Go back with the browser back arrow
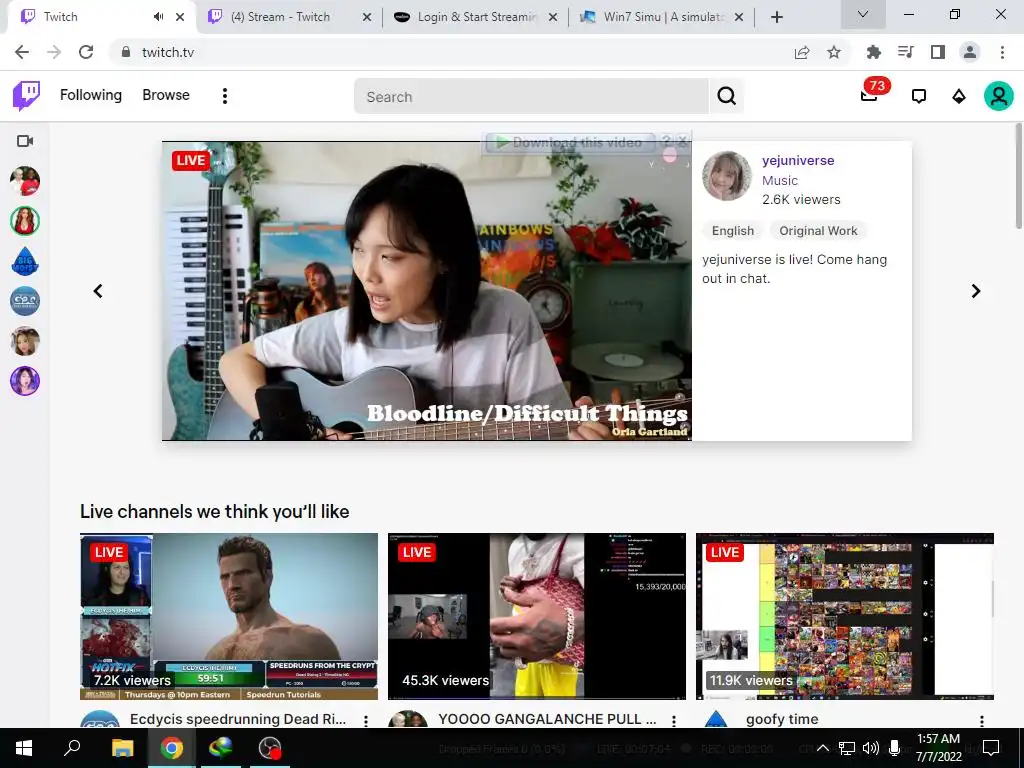 point(22,52)
